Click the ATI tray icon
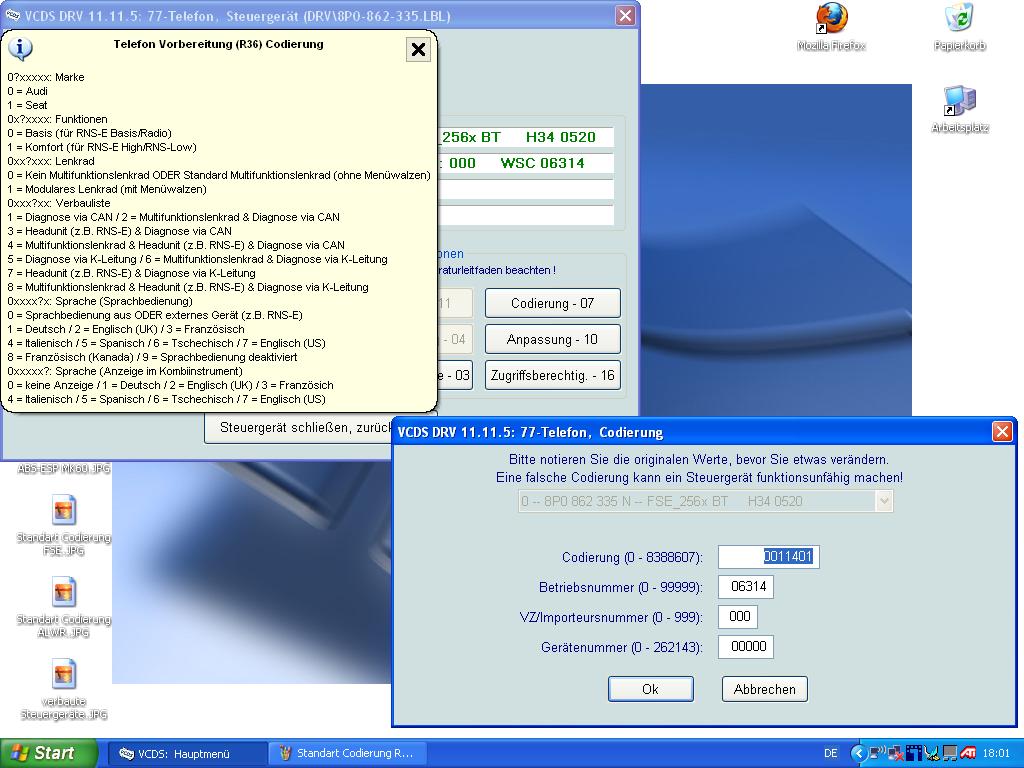This screenshot has height=768, width=1024. (968, 753)
